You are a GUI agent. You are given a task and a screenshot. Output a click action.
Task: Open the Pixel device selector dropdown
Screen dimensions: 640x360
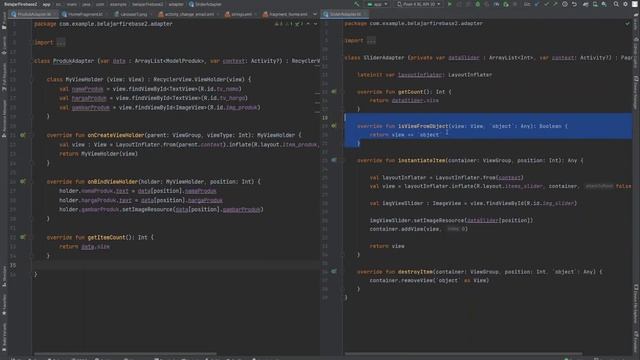coord(418,4)
